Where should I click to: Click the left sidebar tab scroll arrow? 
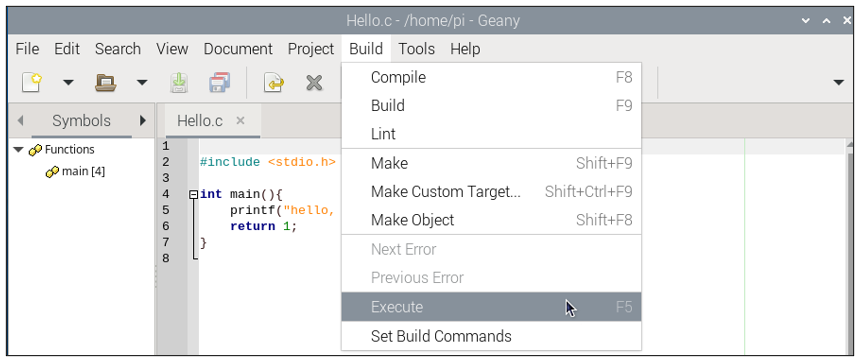(20, 121)
